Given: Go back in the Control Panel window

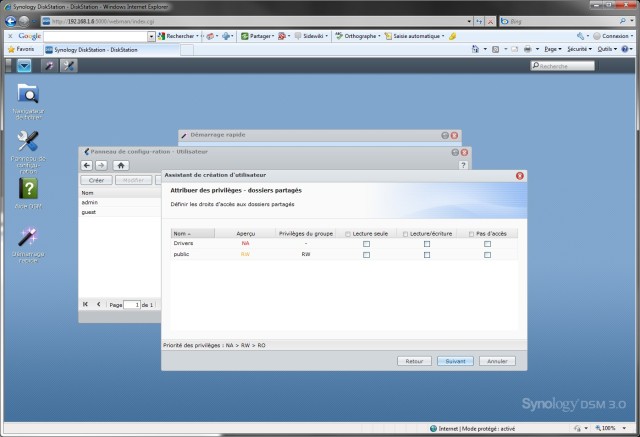Looking at the screenshot, I should 87,165.
